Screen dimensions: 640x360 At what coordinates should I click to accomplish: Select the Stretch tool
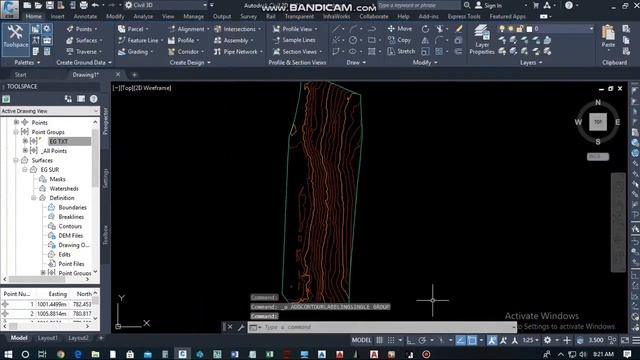click(x=401, y=51)
